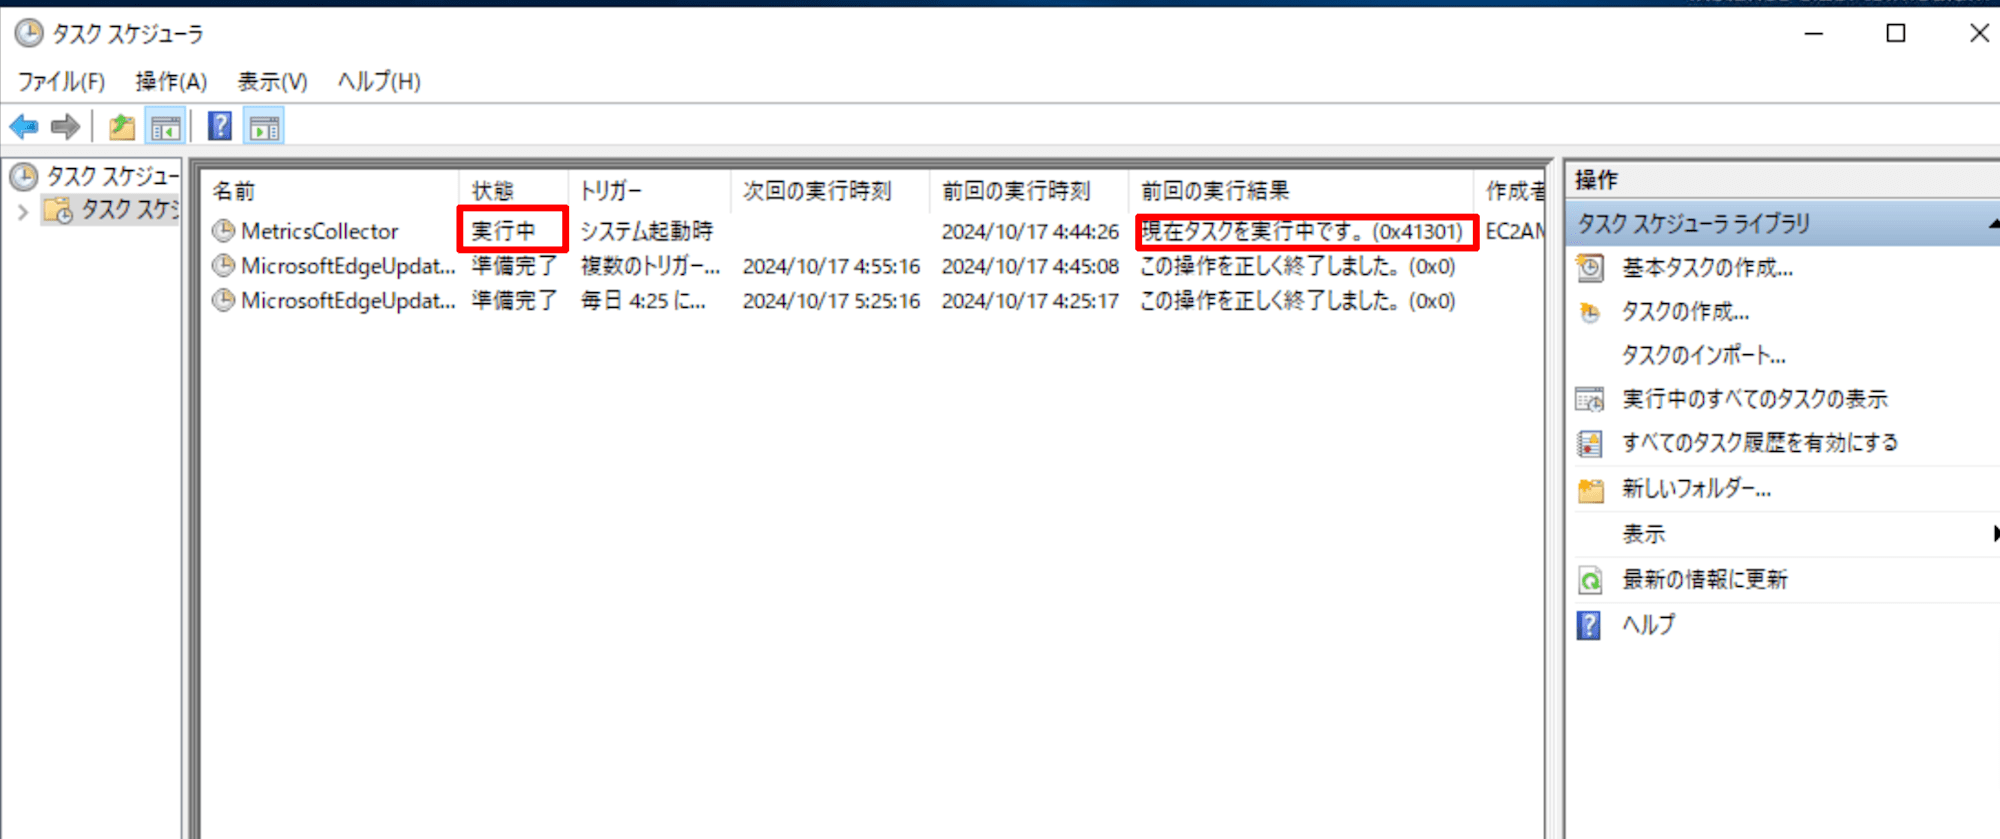Screen dimensions: 2000x839
Task: Click last run time 2024/10/17 4:44:26
Action: coord(1030,231)
